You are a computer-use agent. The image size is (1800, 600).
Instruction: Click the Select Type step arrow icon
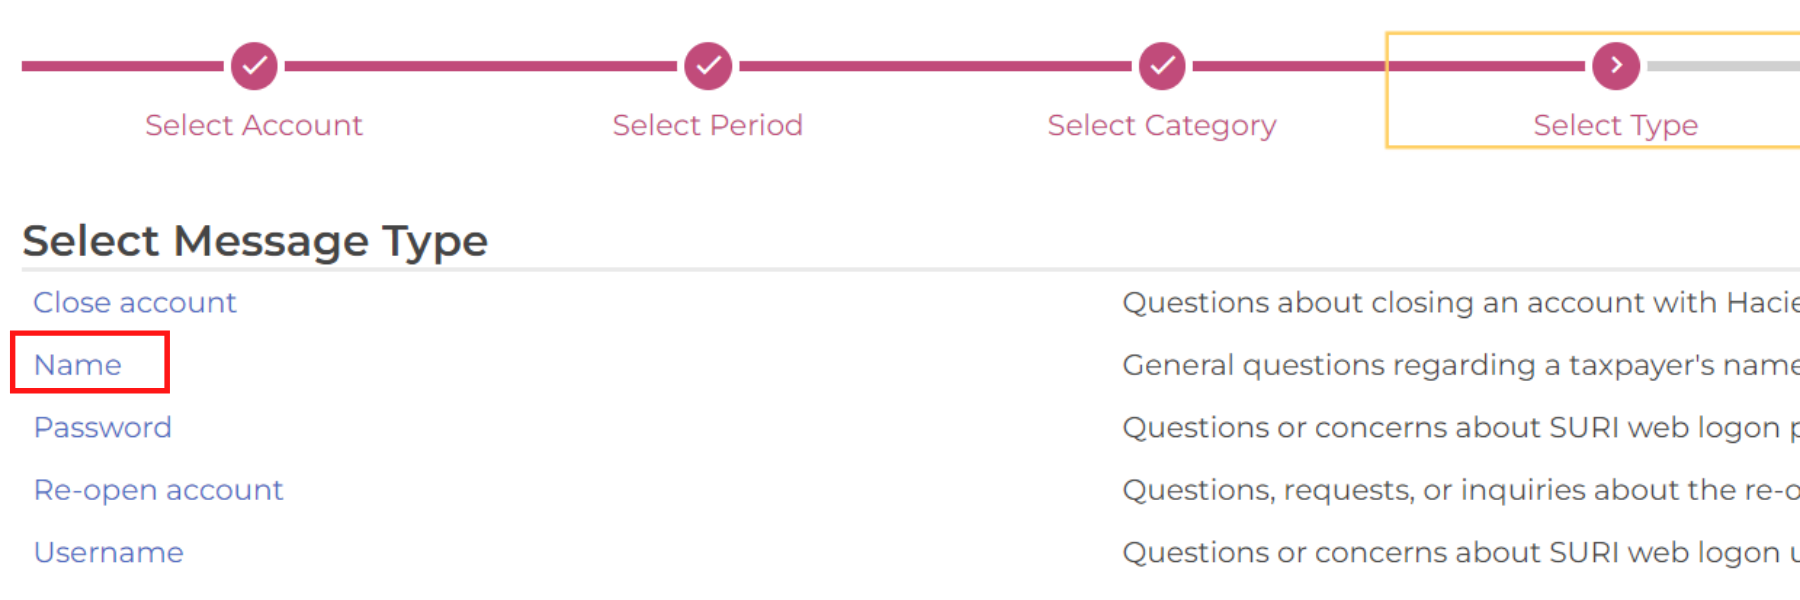click(x=1616, y=66)
